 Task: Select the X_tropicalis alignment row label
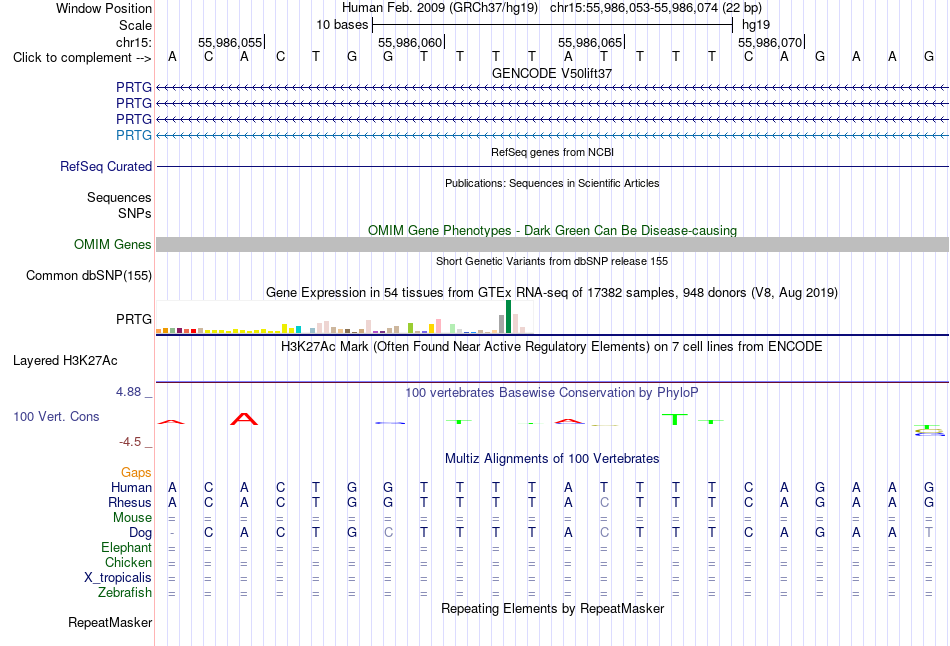(x=118, y=578)
